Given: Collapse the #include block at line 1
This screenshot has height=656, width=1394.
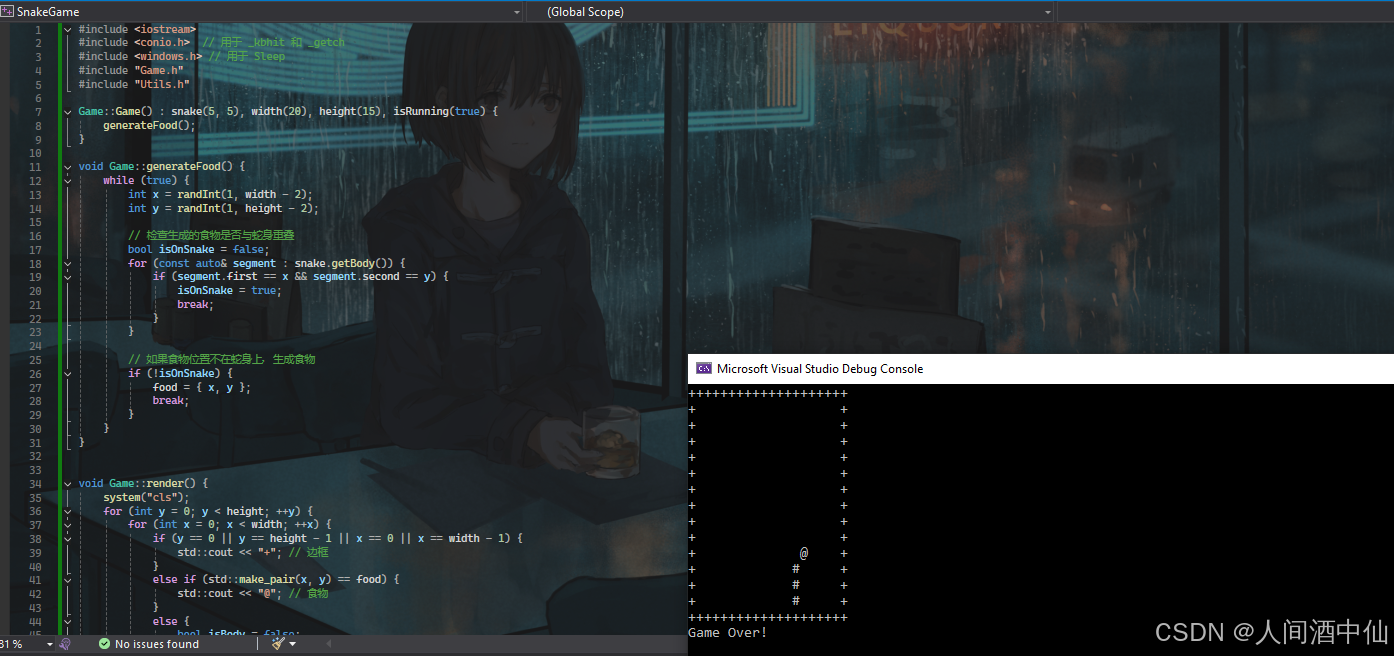Looking at the screenshot, I should [67, 29].
